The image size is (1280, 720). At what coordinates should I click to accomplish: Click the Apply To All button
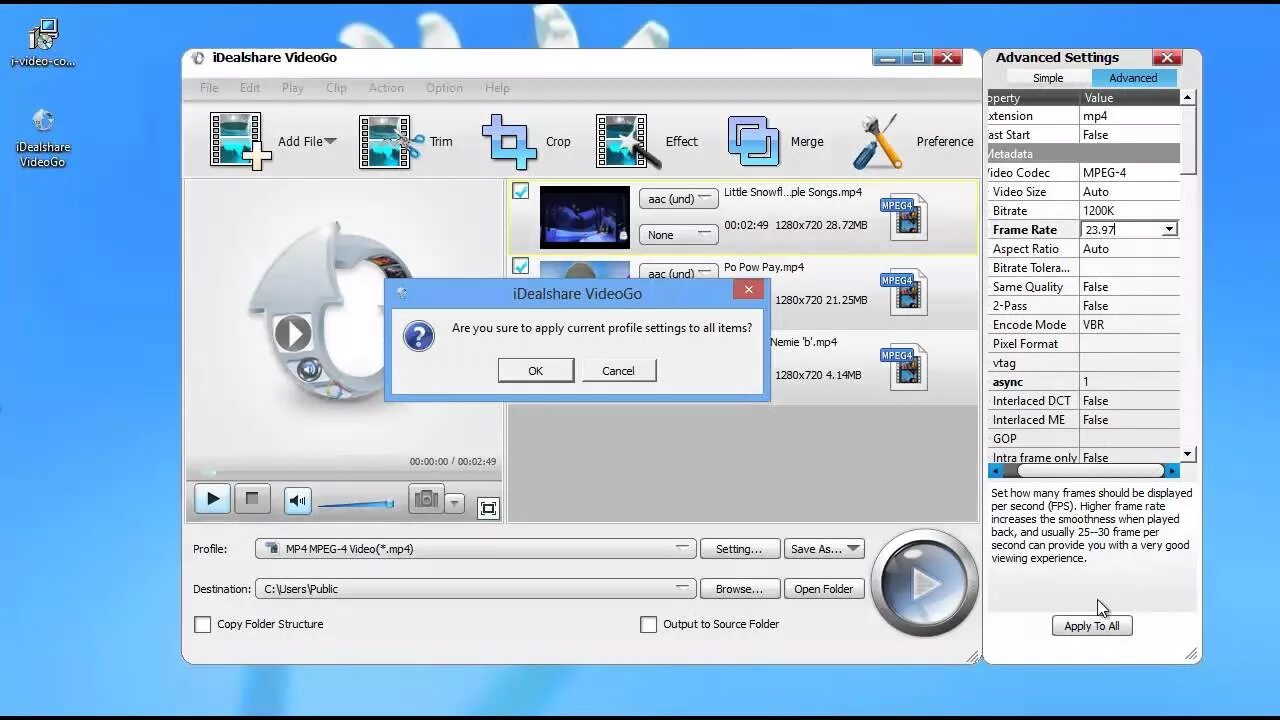pyautogui.click(x=1091, y=626)
